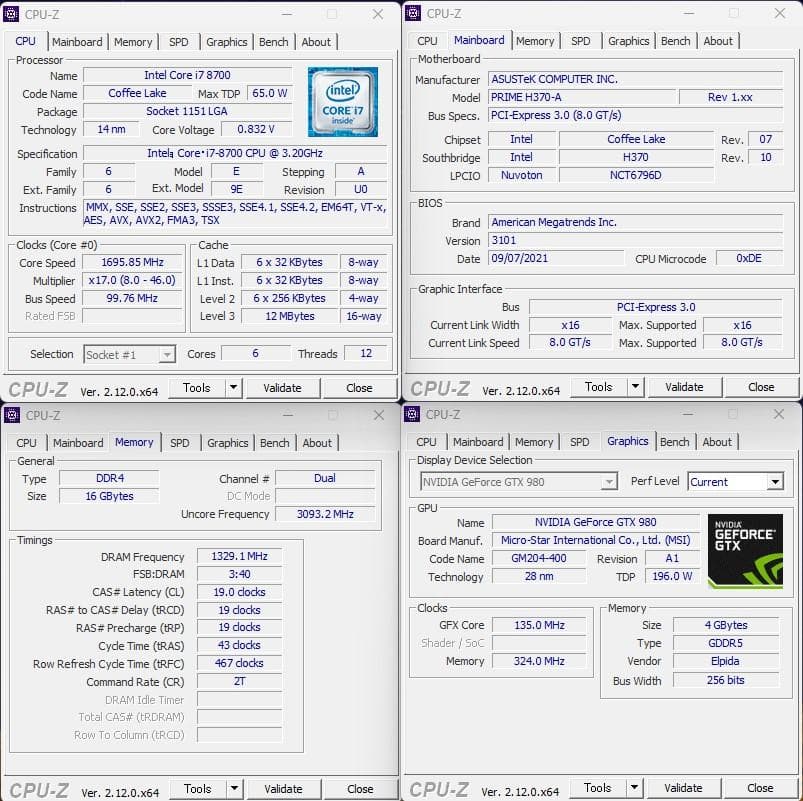Viewport: 803px width, 801px height.
Task: Click the CPU-Z logo beside the Memory window version
Action: (x=40, y=789)
